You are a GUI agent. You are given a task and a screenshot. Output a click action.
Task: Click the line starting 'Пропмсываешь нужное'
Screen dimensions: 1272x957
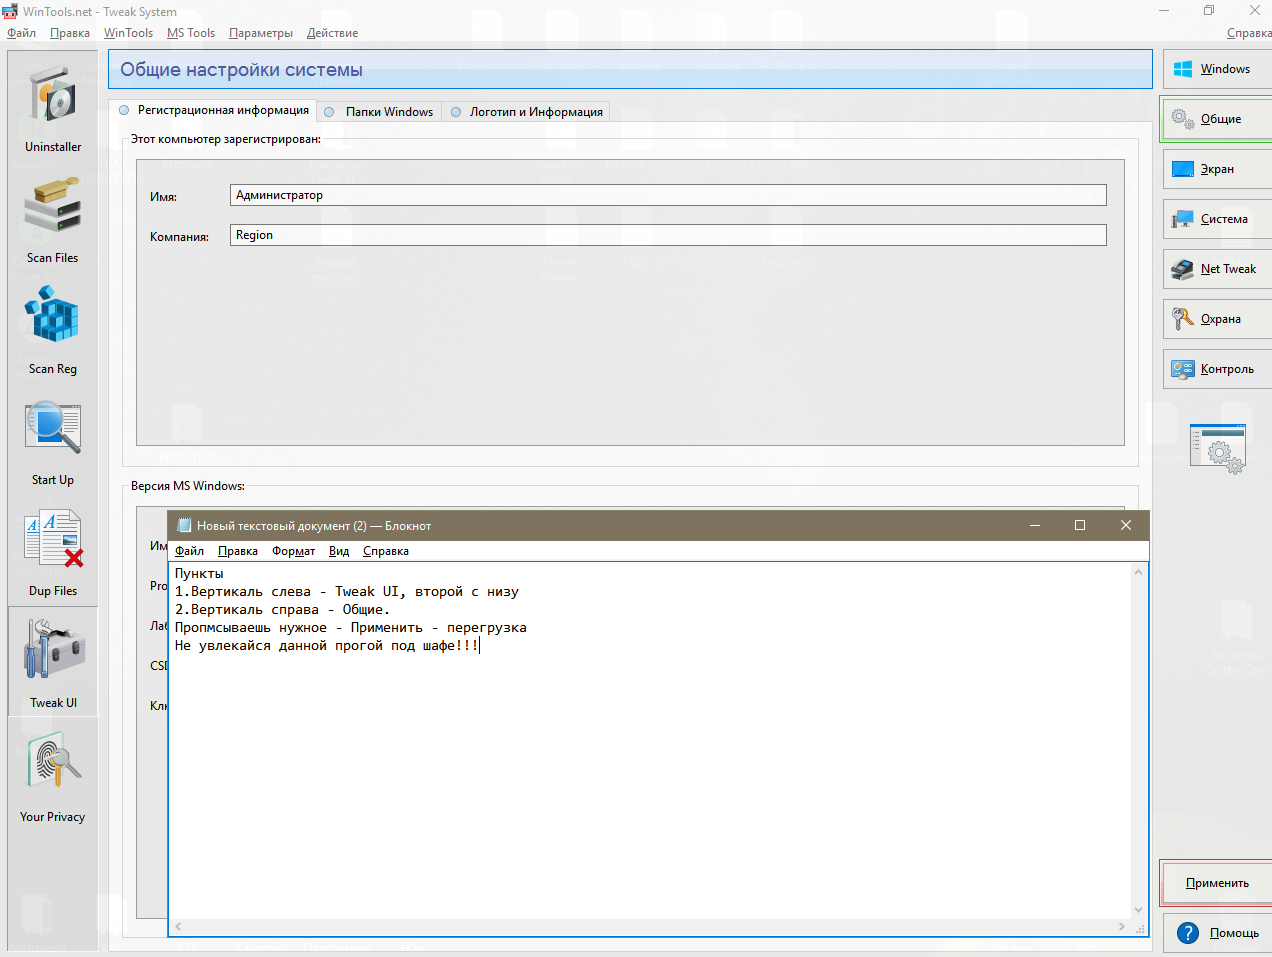pos(350,628)
